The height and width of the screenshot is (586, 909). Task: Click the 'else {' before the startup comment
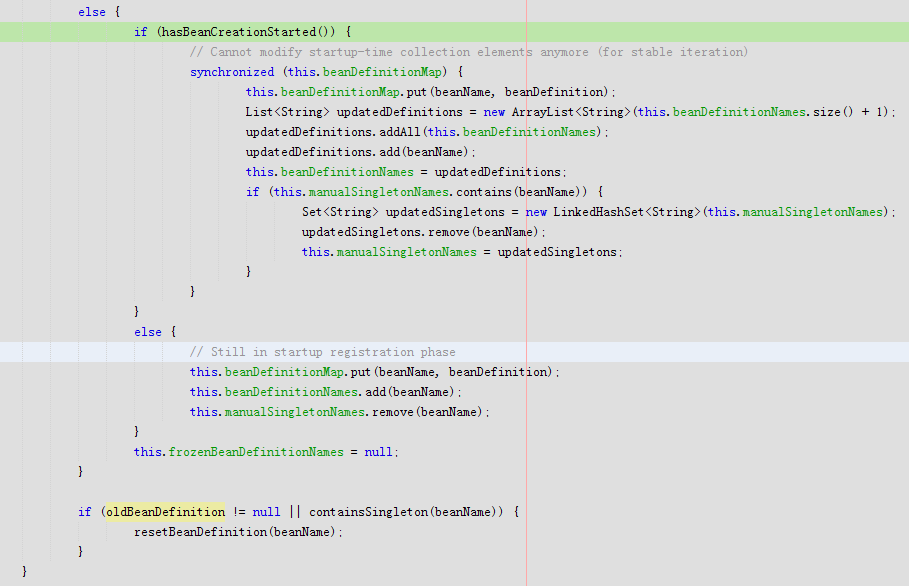click(155, 332)
